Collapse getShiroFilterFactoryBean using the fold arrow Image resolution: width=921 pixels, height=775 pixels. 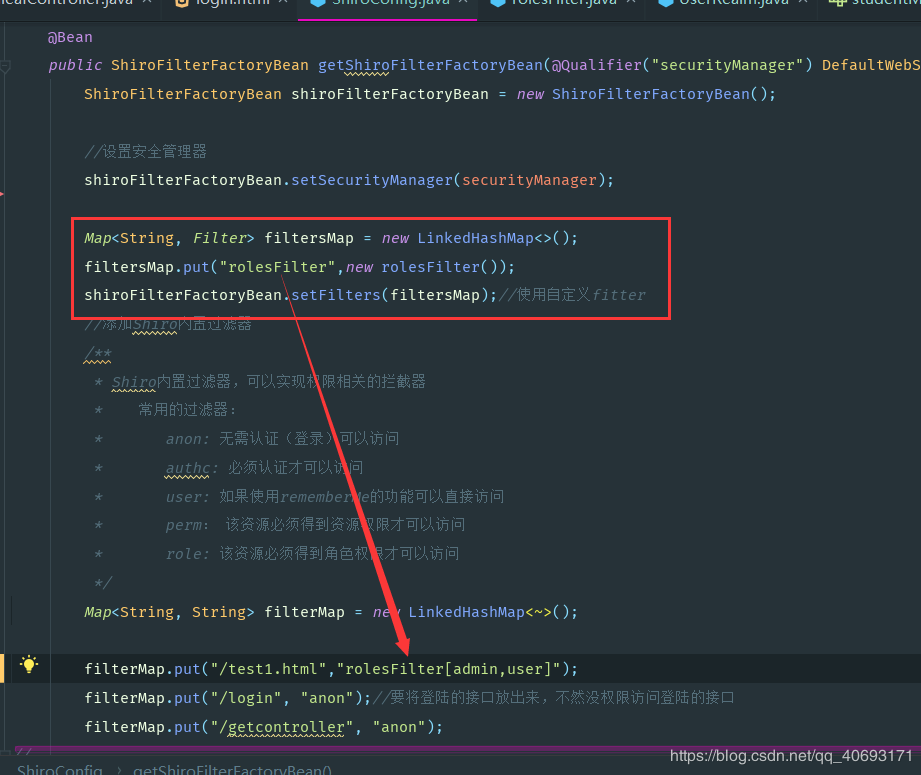(x=7, y=64)
